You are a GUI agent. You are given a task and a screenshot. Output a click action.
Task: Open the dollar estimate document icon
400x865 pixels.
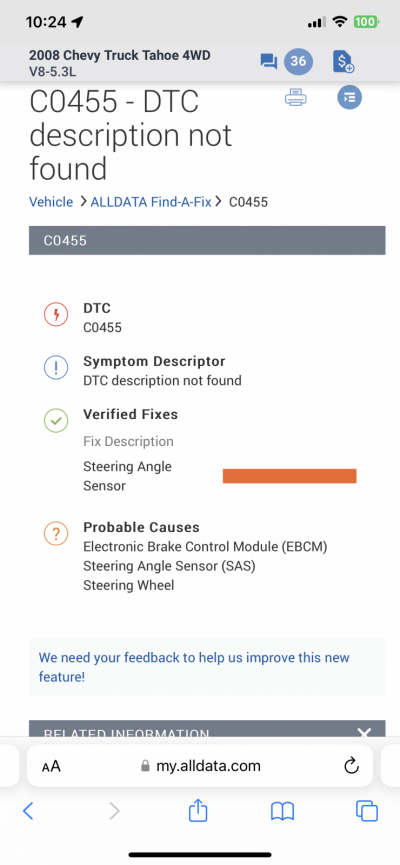343,61
